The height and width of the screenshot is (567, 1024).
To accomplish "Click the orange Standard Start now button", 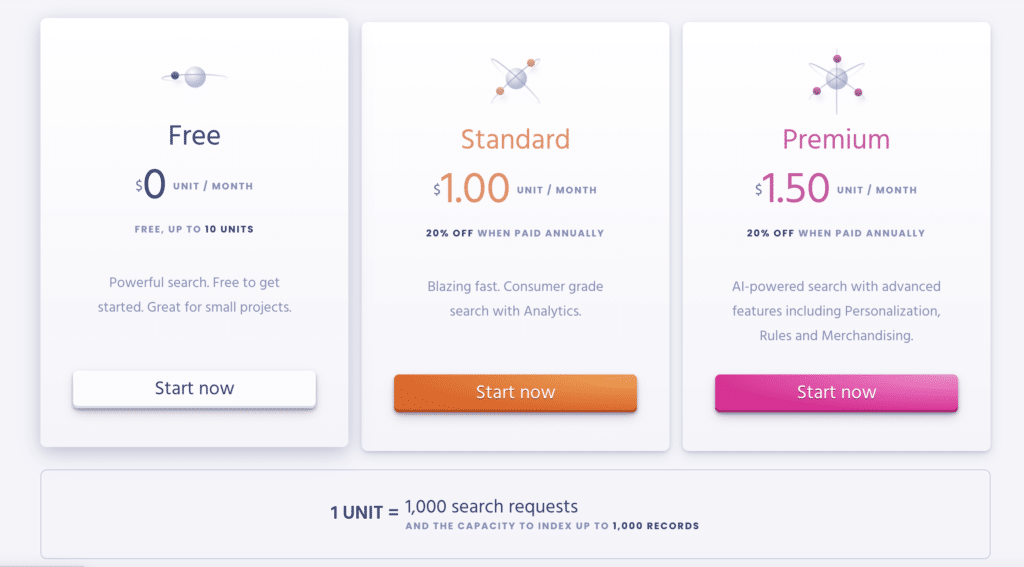I will coord(515,393).
